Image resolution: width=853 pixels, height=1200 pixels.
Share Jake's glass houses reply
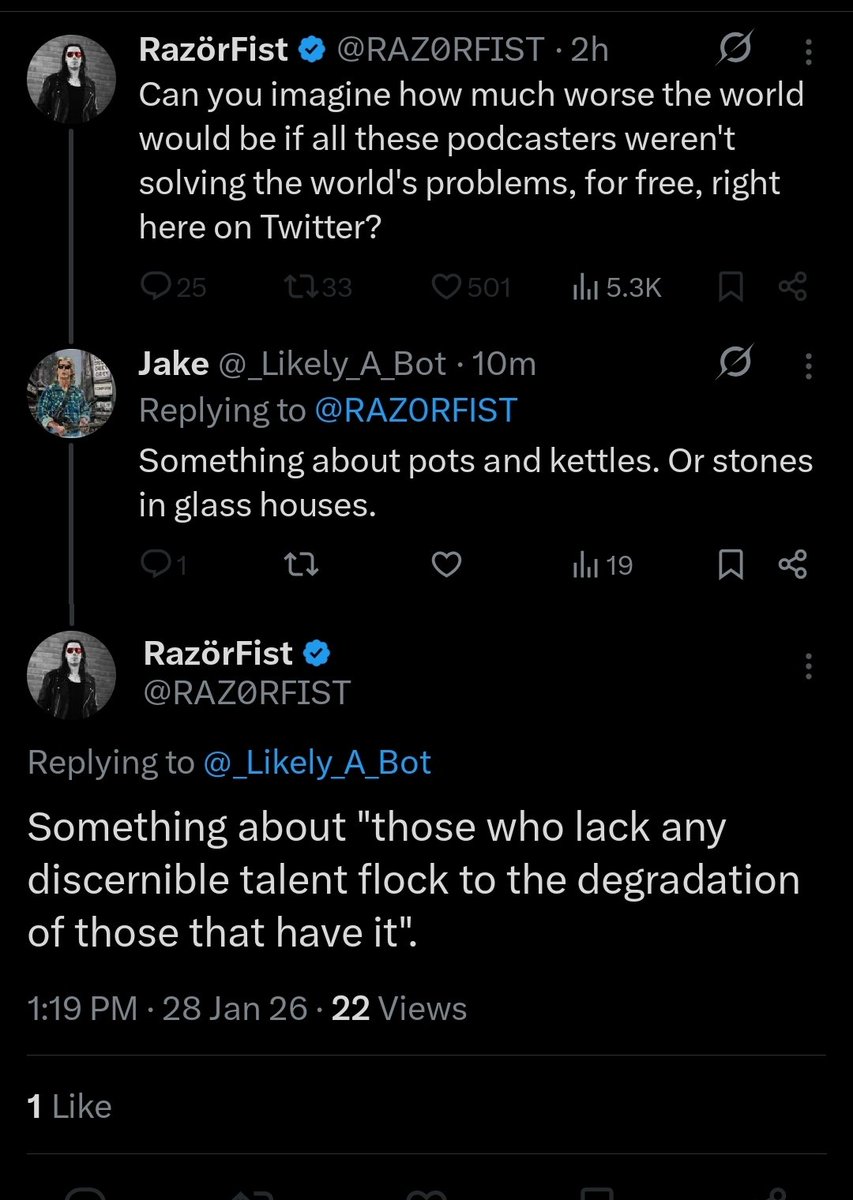point(792,567)
